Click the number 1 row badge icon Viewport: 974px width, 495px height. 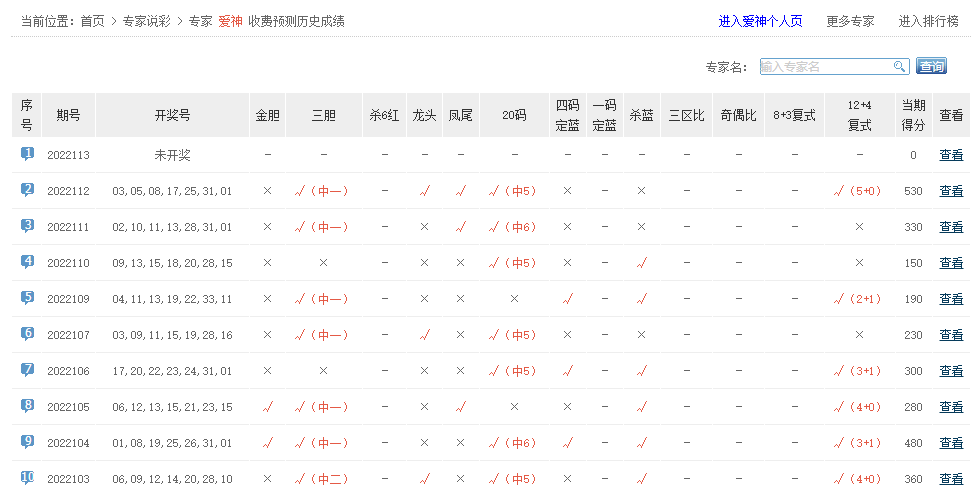(x=27, y=154)
